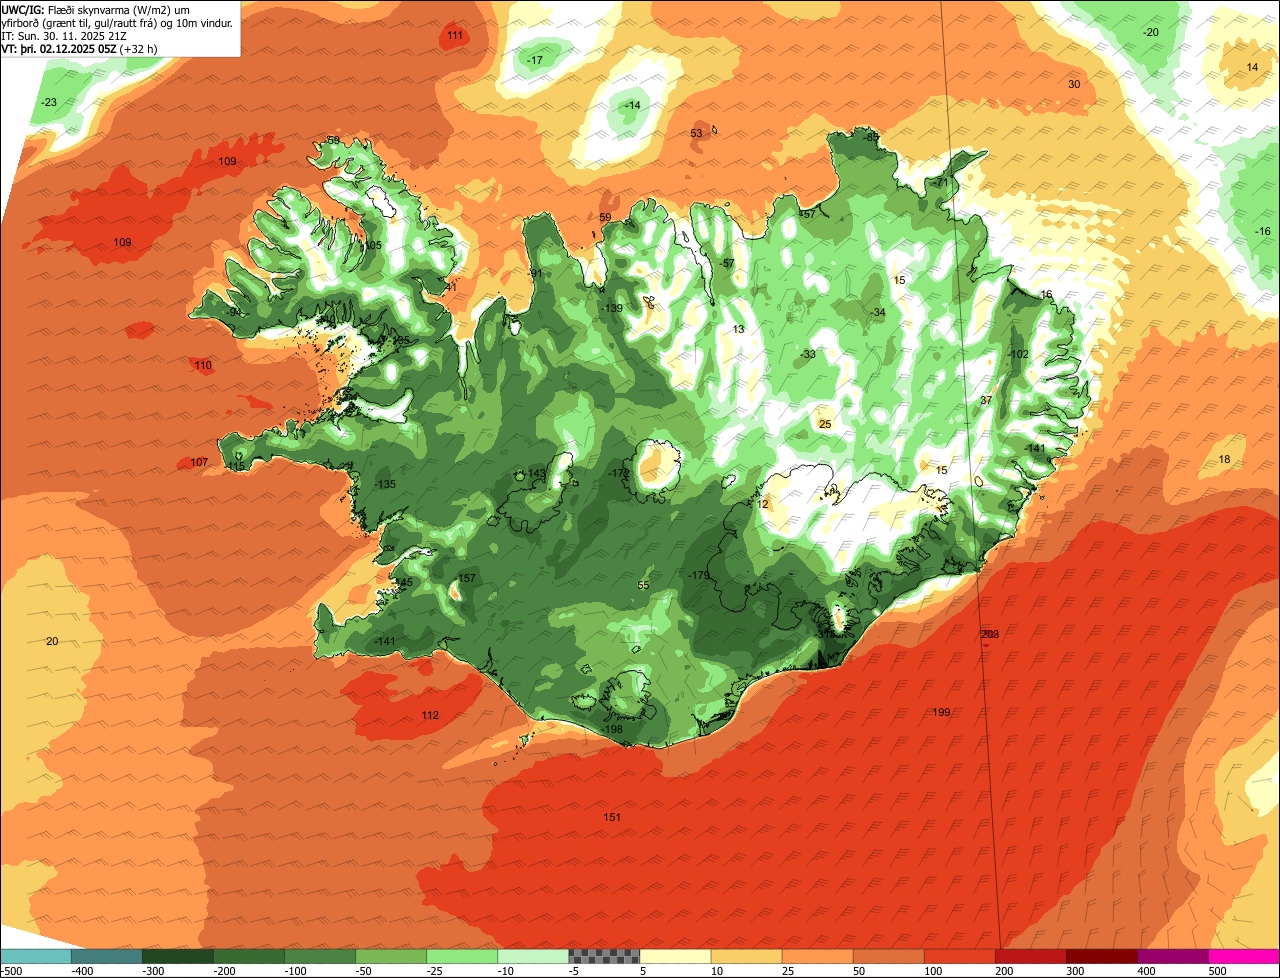Click the dark teal legend swatch from -400 to -300

(107, 955)
